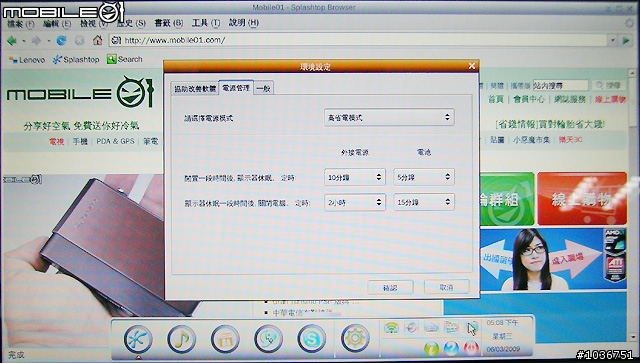Viewport: 640px width, 363px height.
Task: Open the Forward button history dropdown arrow
Action: coord(49,41)
